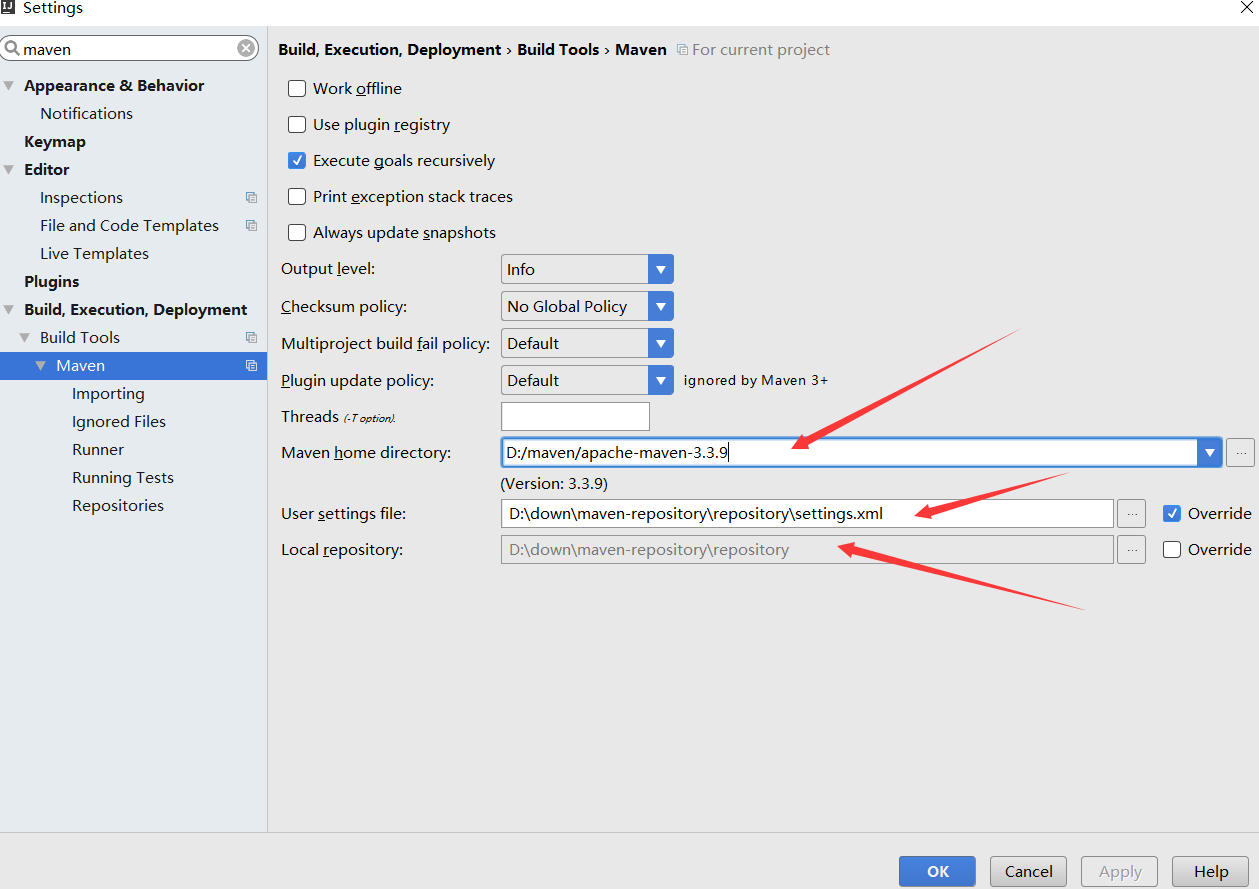Collapse the Build, Execution, Deployment node
Viewport: 1259px width, 889px height.
pos(9,310)
